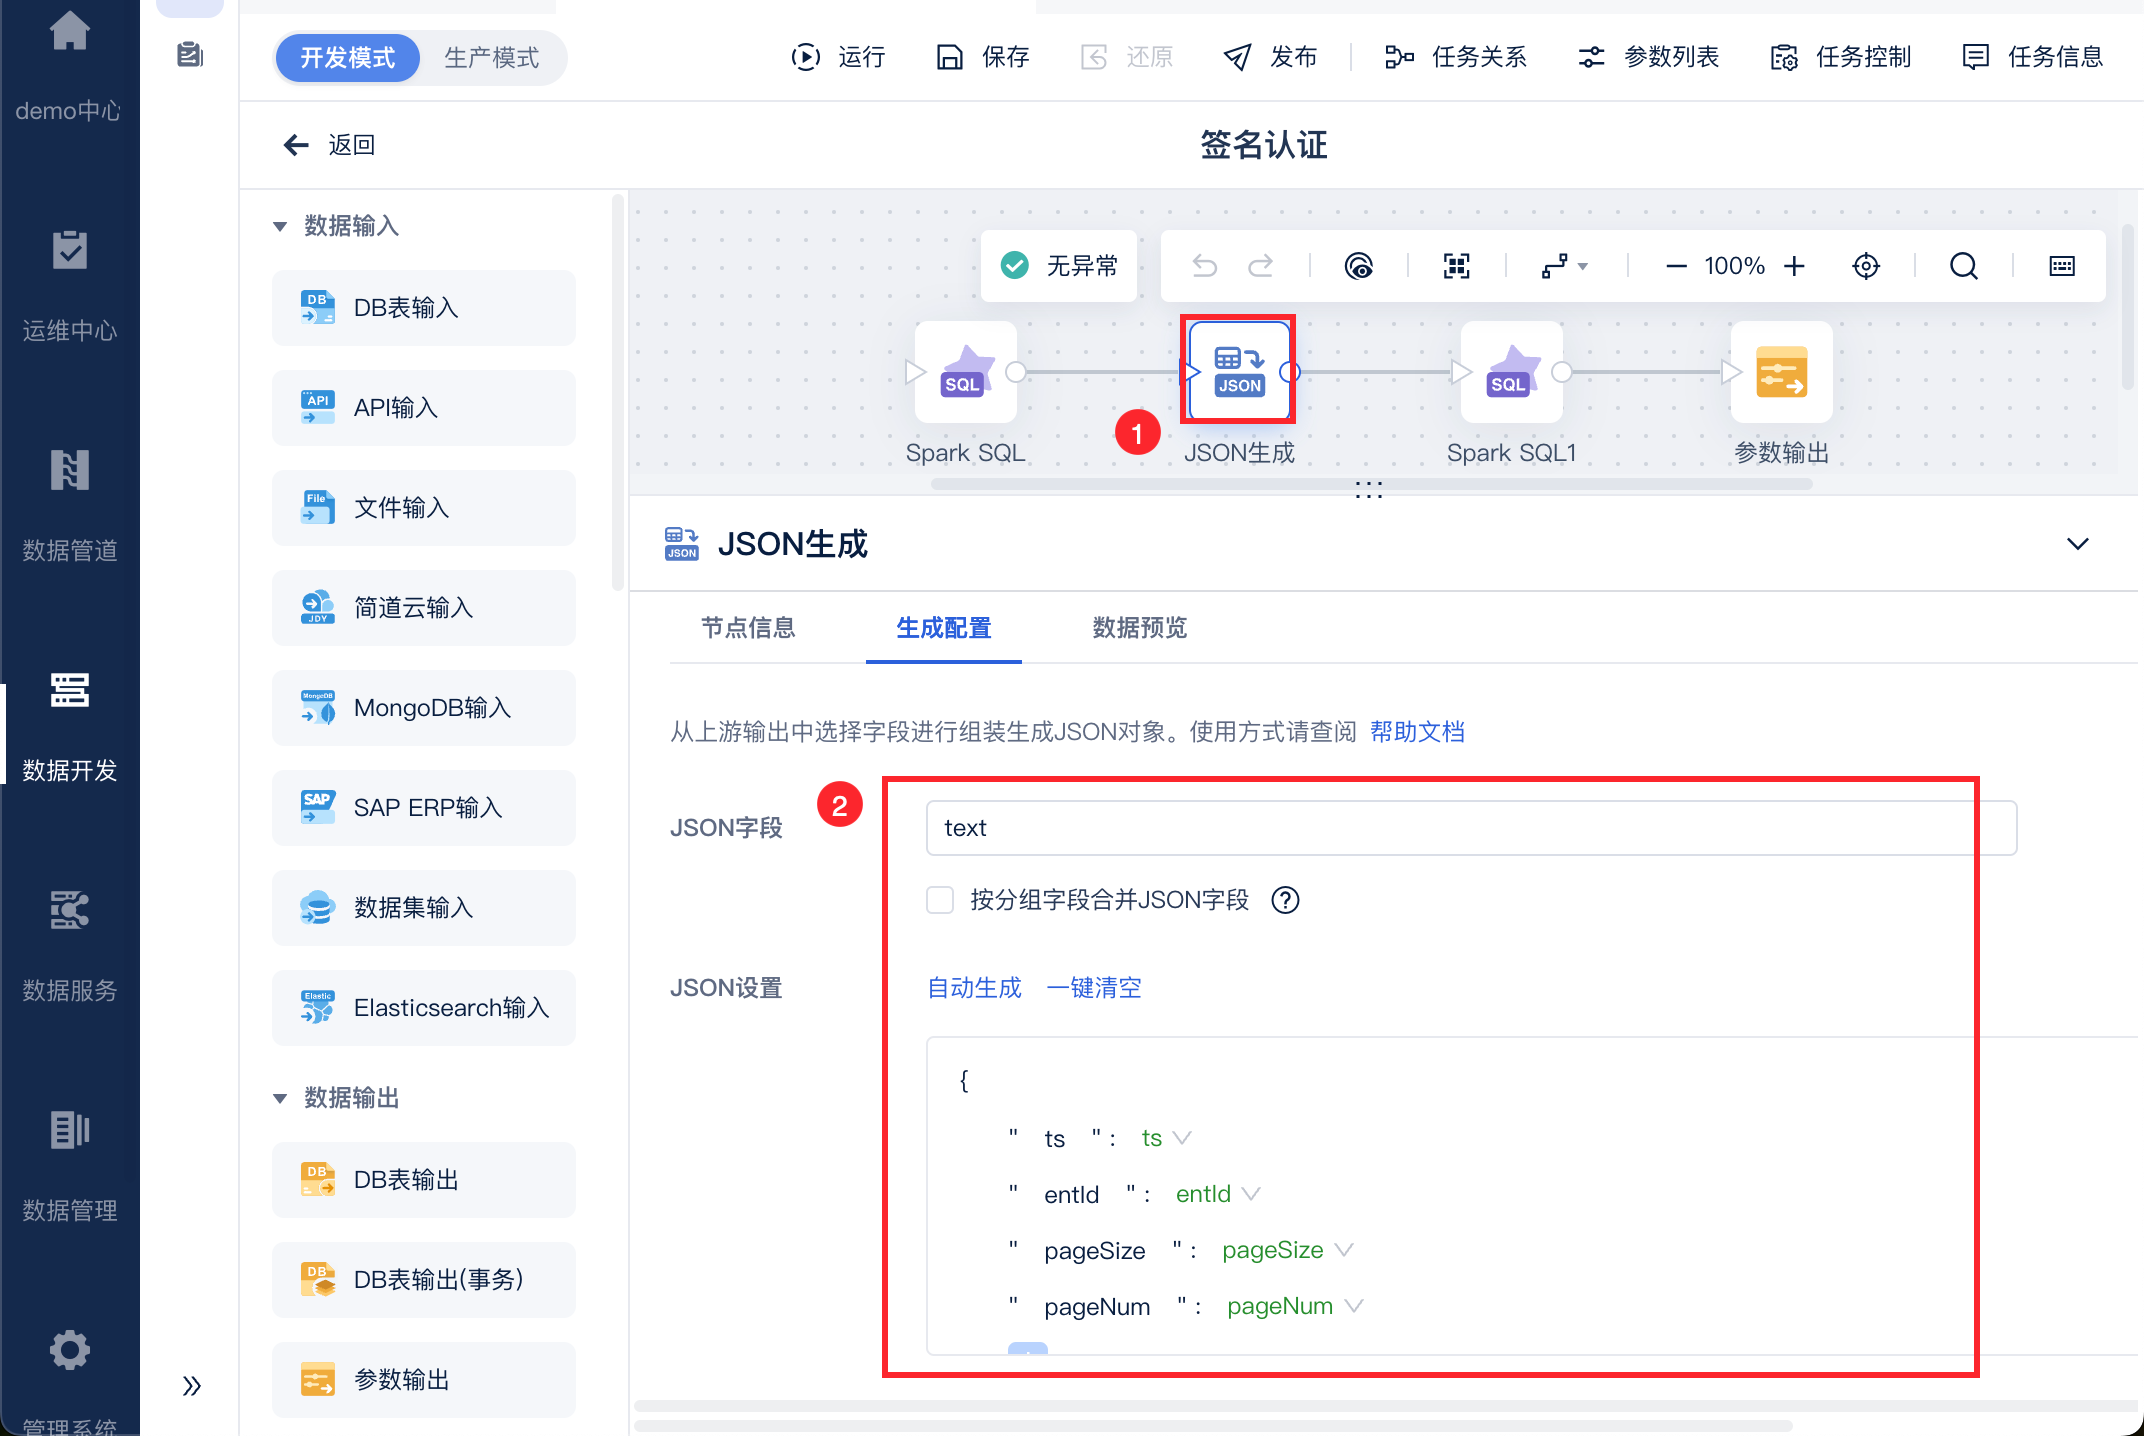Click the canvas search magnifier icon

(1963, 266)
